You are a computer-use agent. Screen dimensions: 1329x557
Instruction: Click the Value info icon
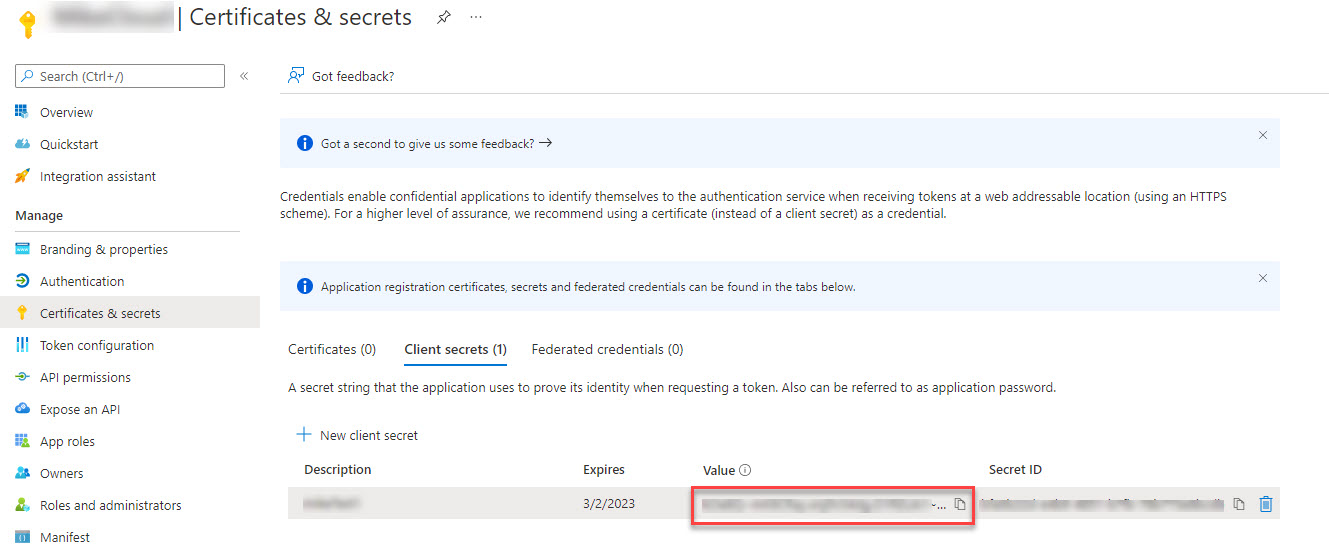coord(745,470)
